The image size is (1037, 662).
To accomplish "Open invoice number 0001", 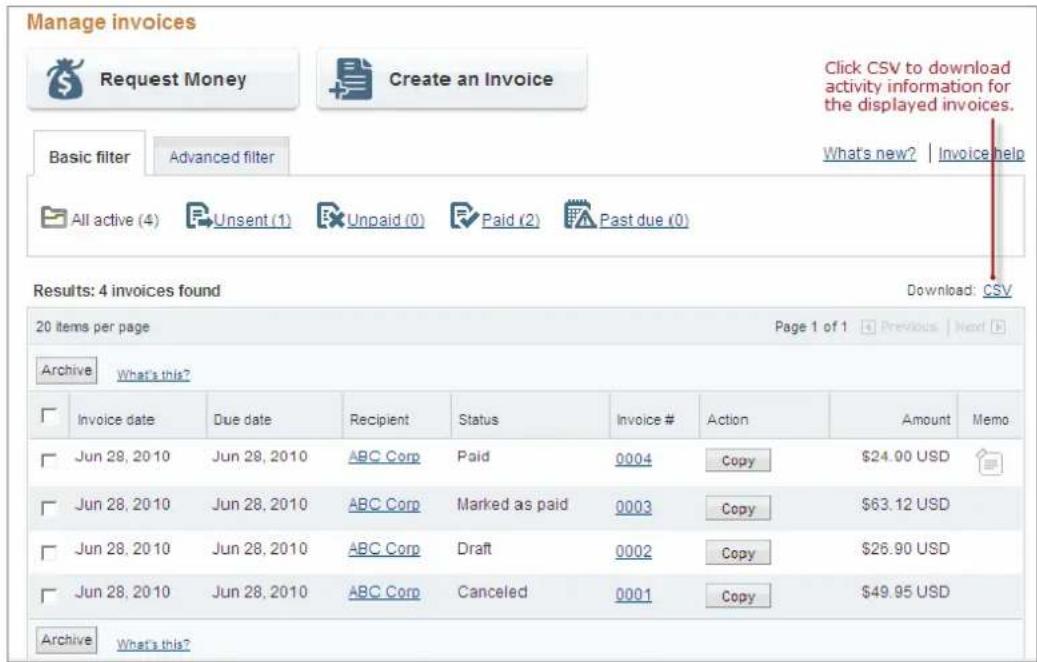I will [x=634, y=595].
